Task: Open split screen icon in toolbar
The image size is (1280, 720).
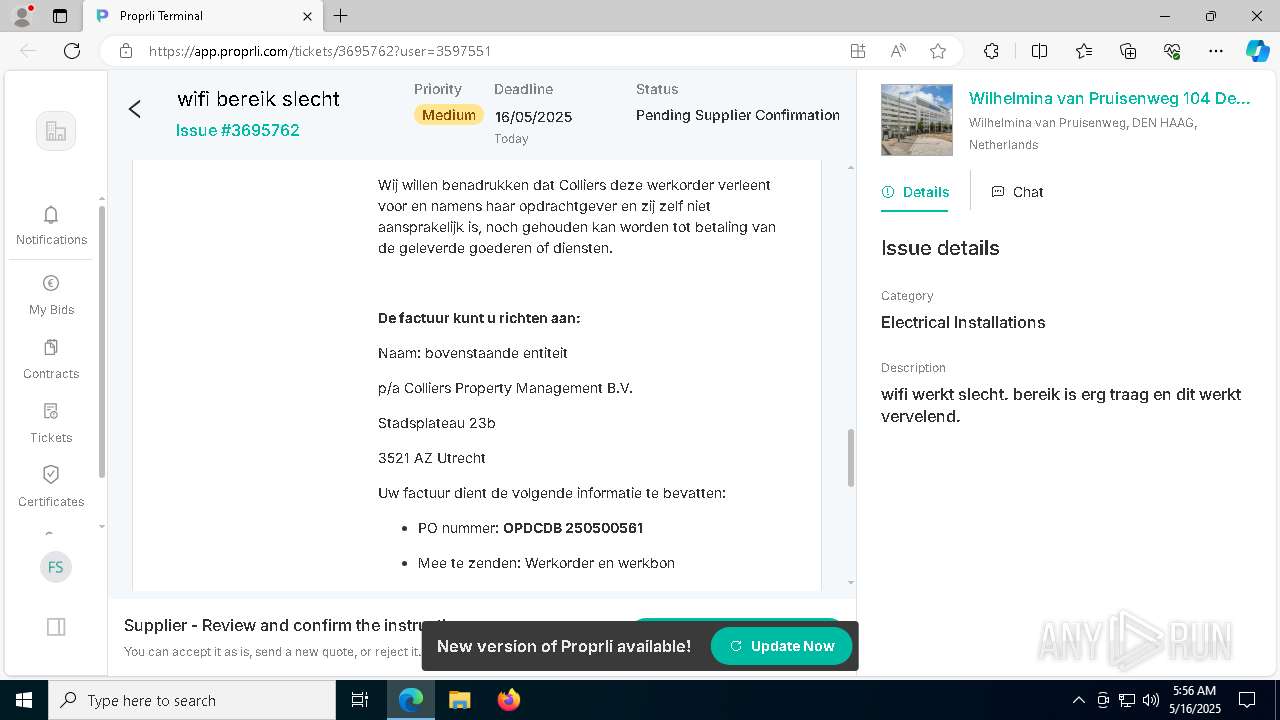Action: tap(1039, 51)
